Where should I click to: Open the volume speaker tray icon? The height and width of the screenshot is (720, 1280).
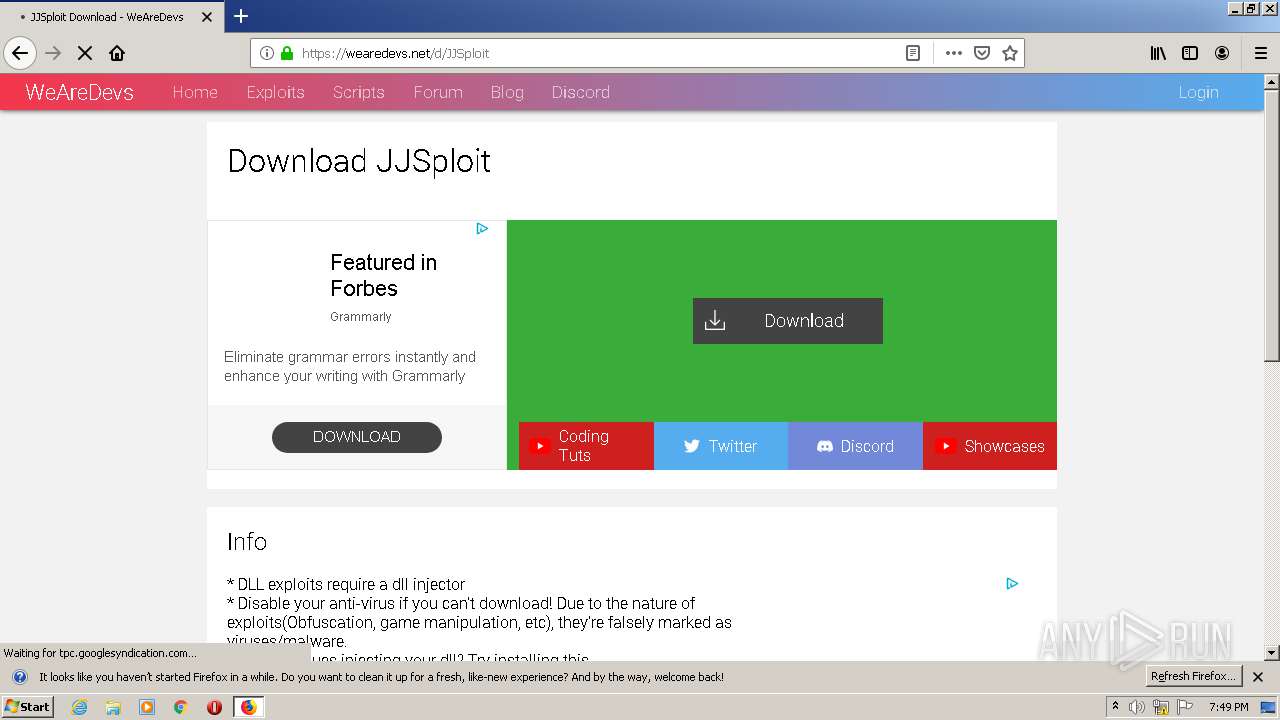1137,707
